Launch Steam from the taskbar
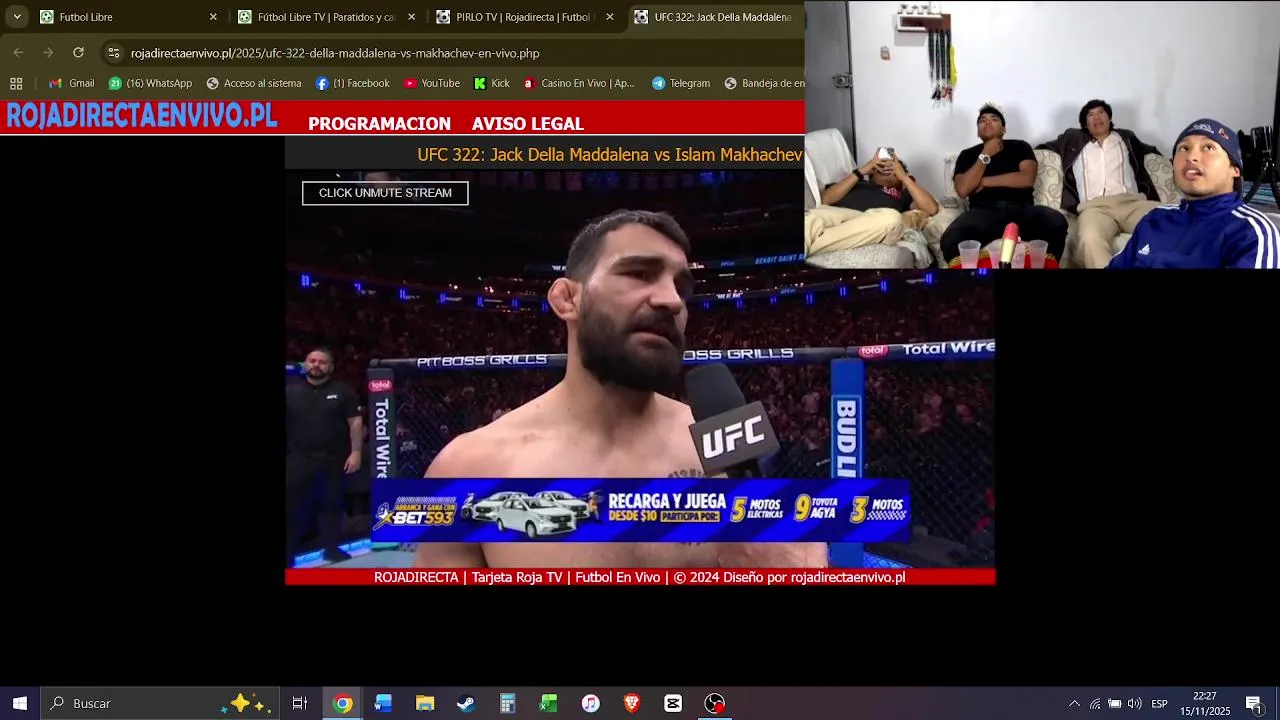The width and height of the screenshot is (1280, 720). (466, 703)
